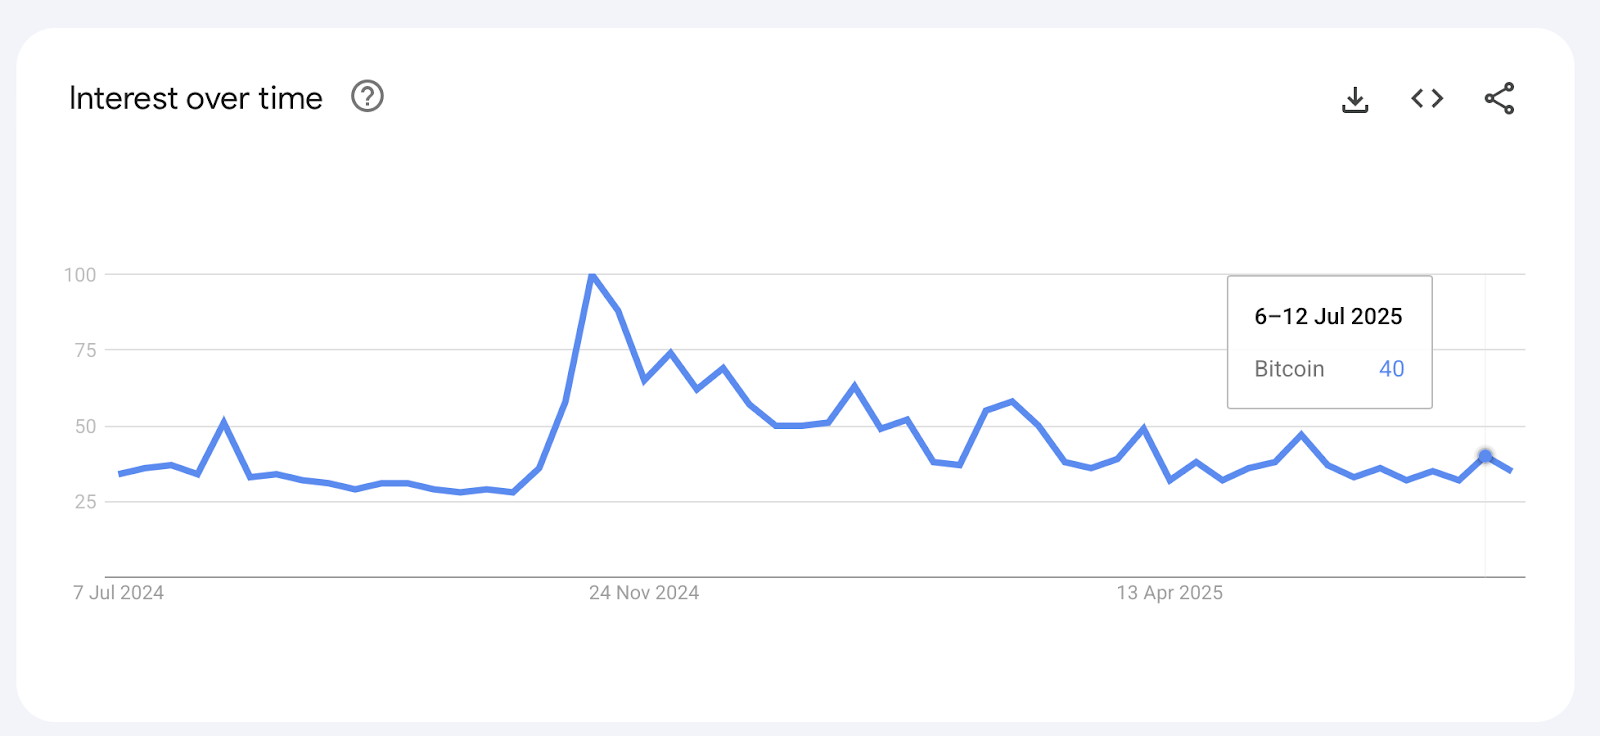This screenshot has width=1600, height=736.
Task: Download the interest data as CSV
Action: point(1355,99)
